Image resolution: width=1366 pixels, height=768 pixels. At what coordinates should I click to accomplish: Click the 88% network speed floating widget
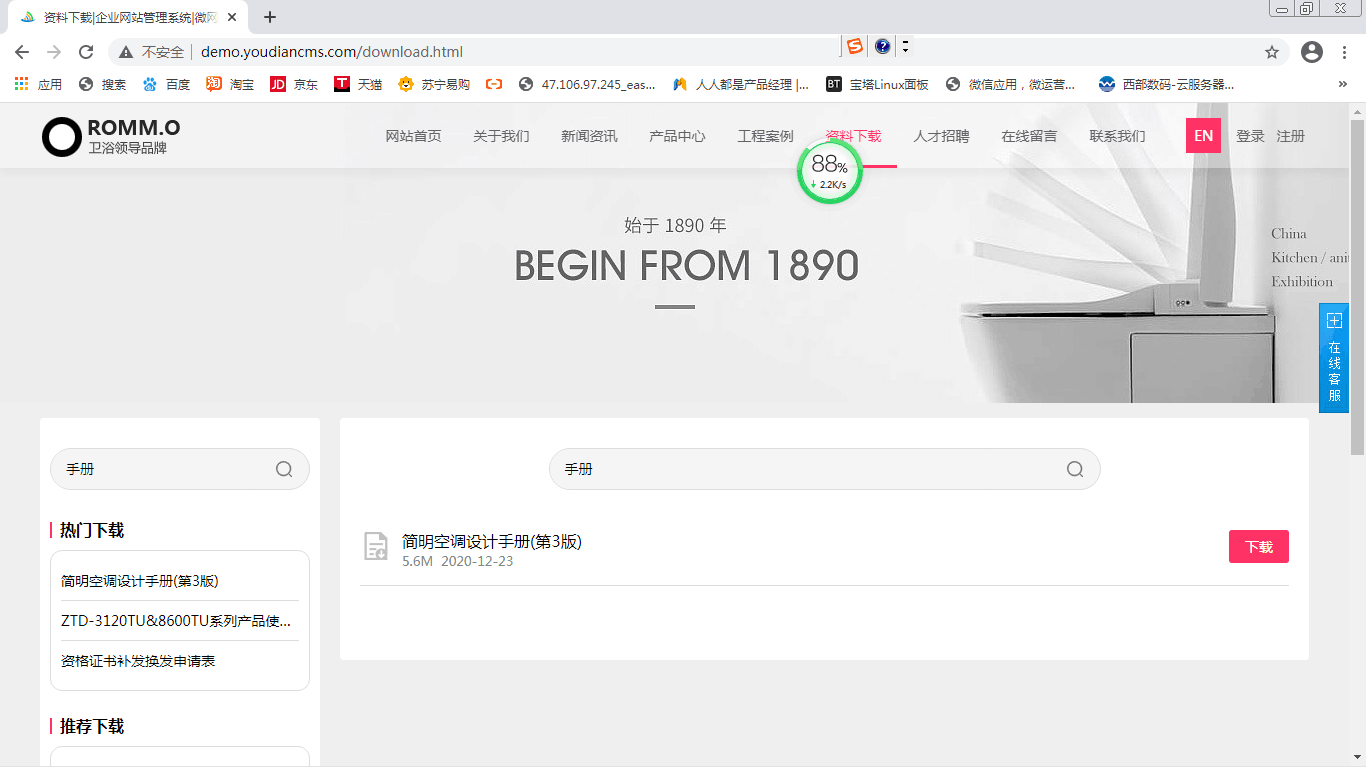pyautogui.click(x=829, y=171)
